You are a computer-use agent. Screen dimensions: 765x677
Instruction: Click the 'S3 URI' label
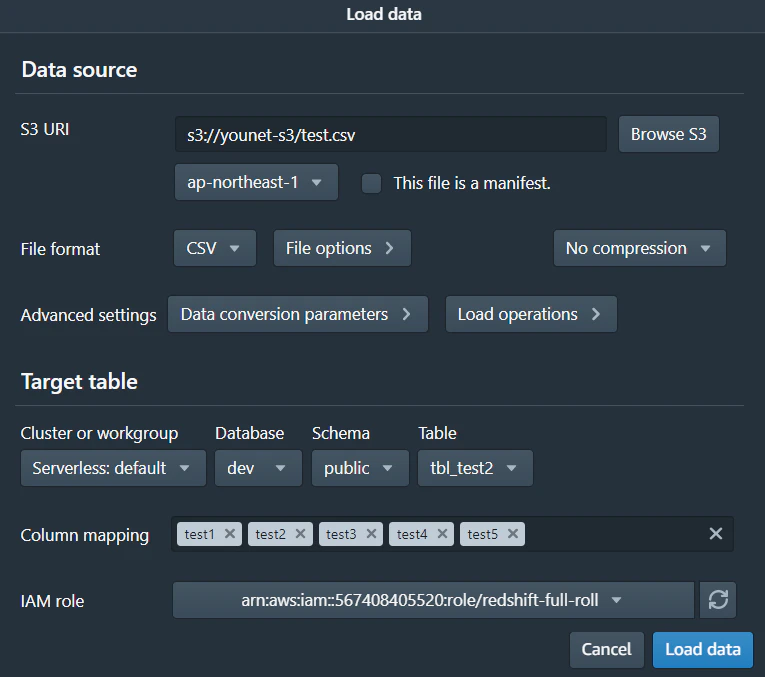click(45, 129)
